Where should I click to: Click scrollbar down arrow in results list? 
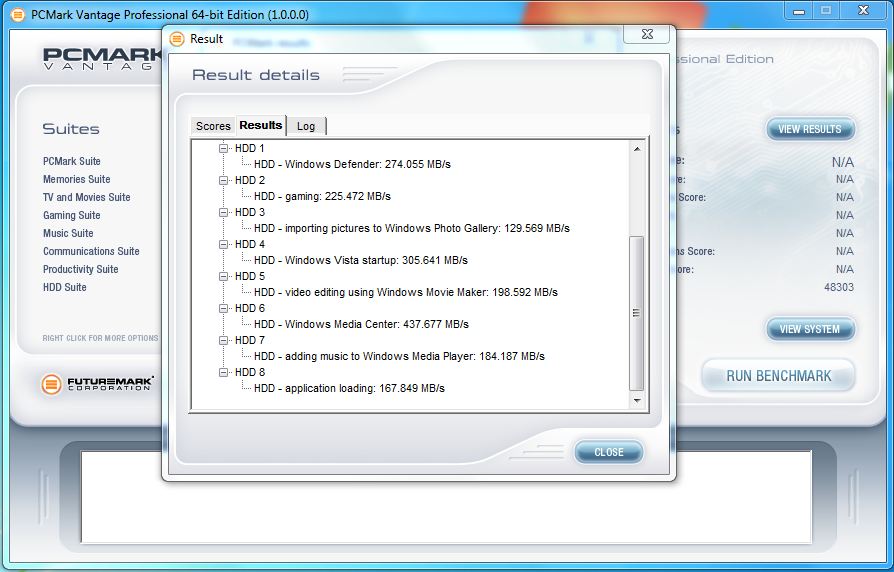(637, 401)
